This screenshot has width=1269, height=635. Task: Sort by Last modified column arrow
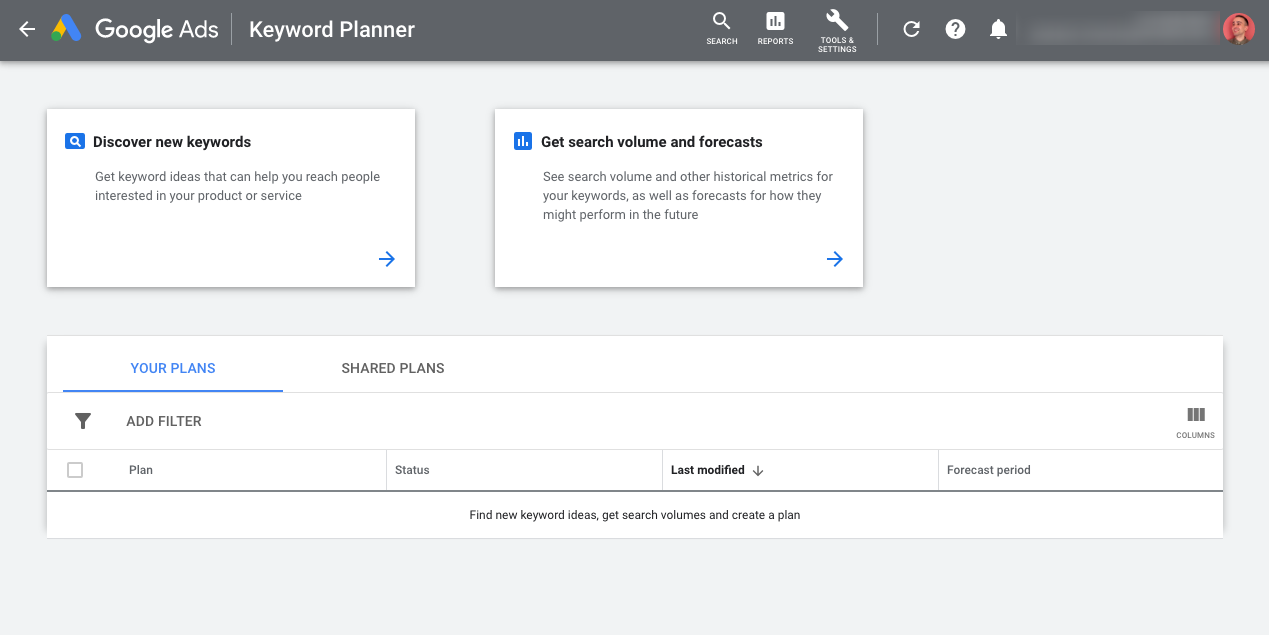click(x=758, y=471)
